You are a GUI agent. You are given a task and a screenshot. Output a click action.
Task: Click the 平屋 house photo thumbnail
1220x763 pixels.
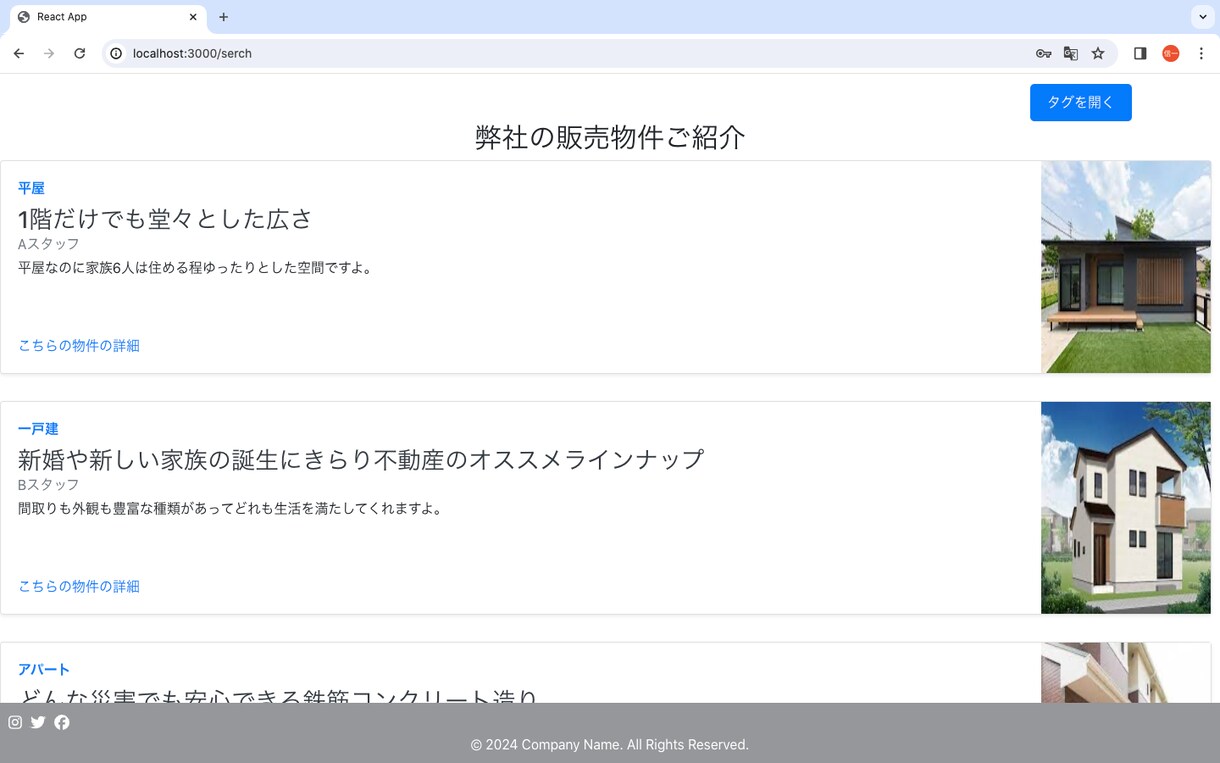tap(1126, 267)
